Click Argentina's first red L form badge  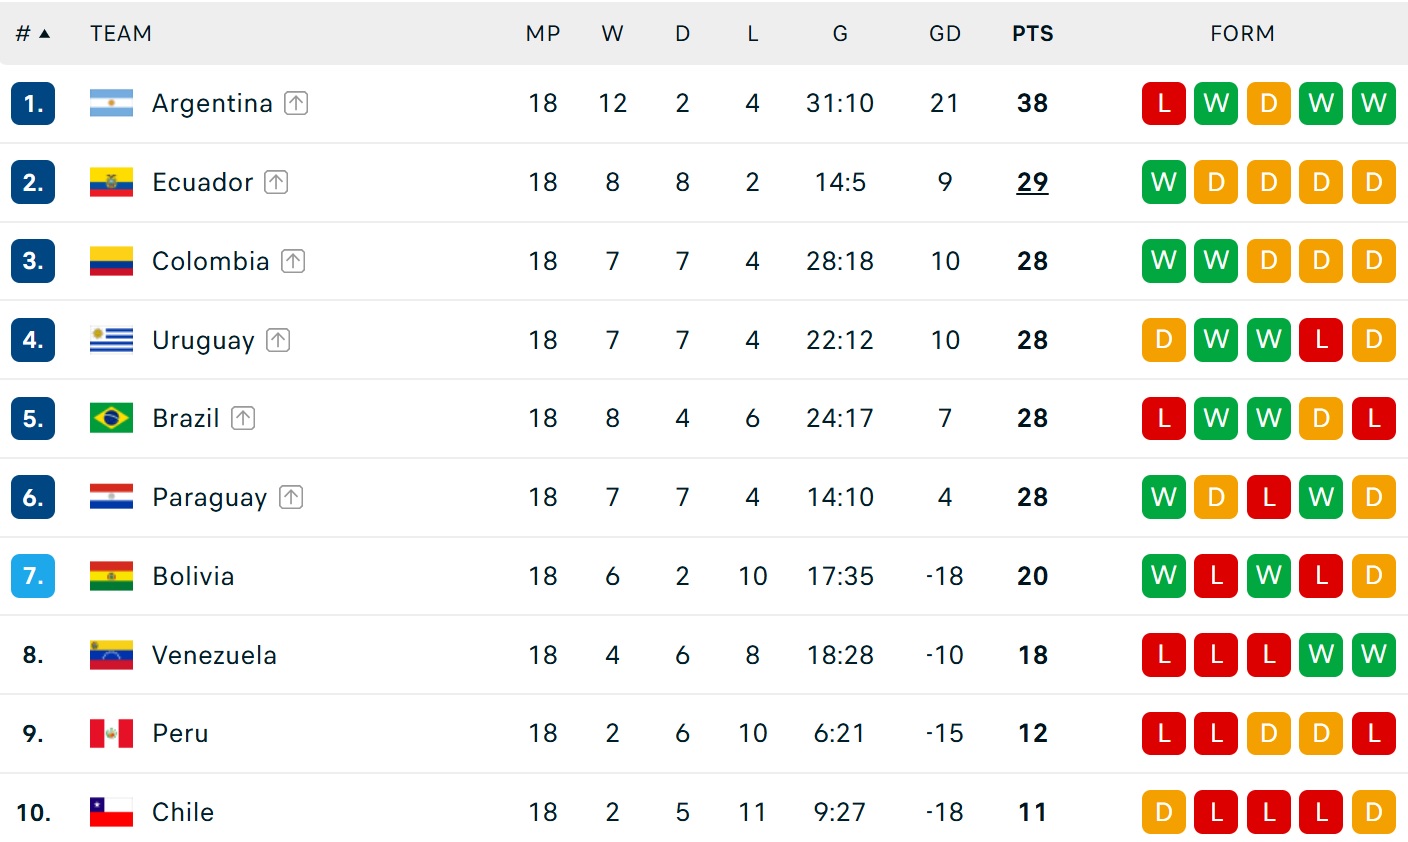(x=1163, y=103)
